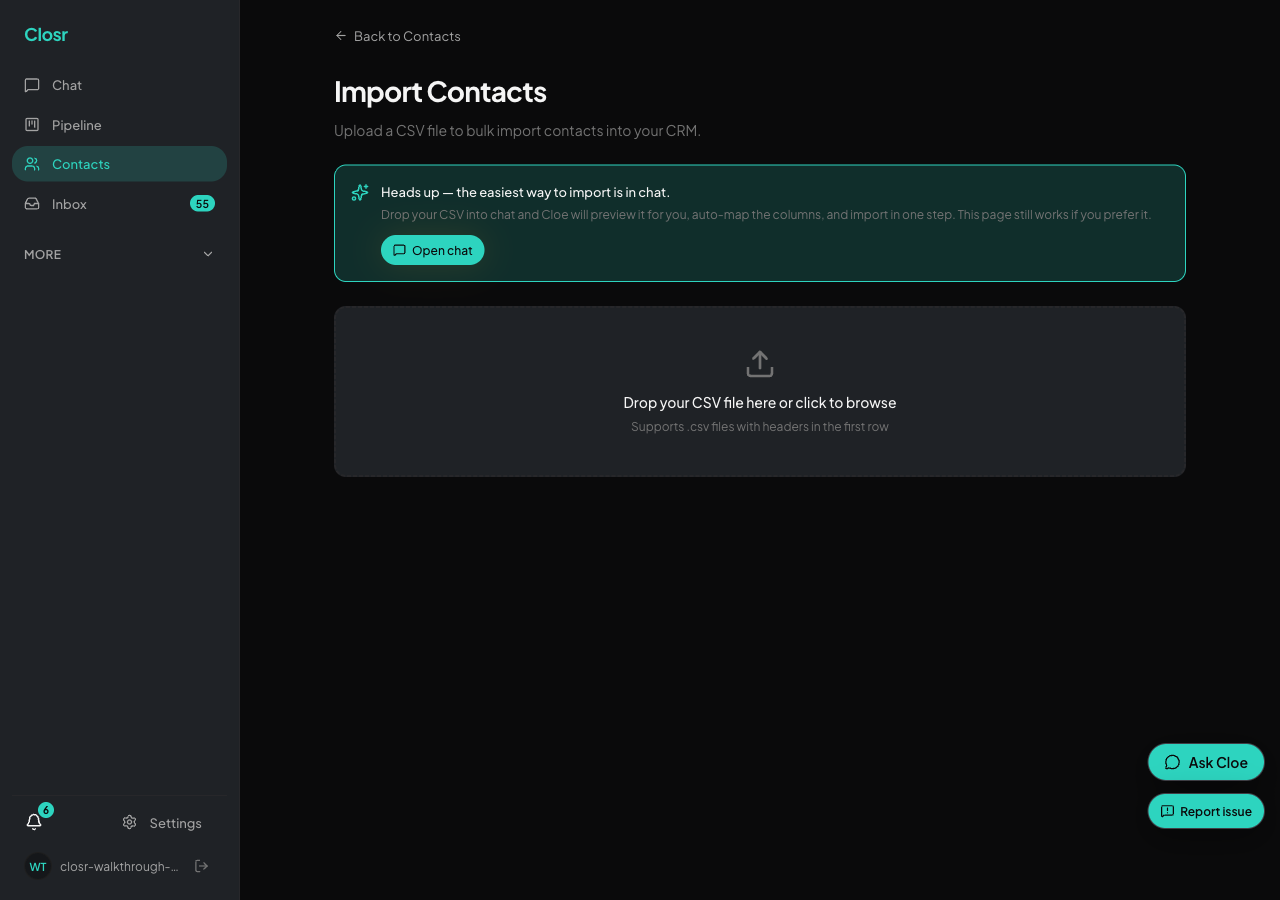The height and width of the screenshot is (900, 1280).
Task: Click the Chat speech bubble icon in sidebar
Action: pyautogui.click(x=32, y=85)
